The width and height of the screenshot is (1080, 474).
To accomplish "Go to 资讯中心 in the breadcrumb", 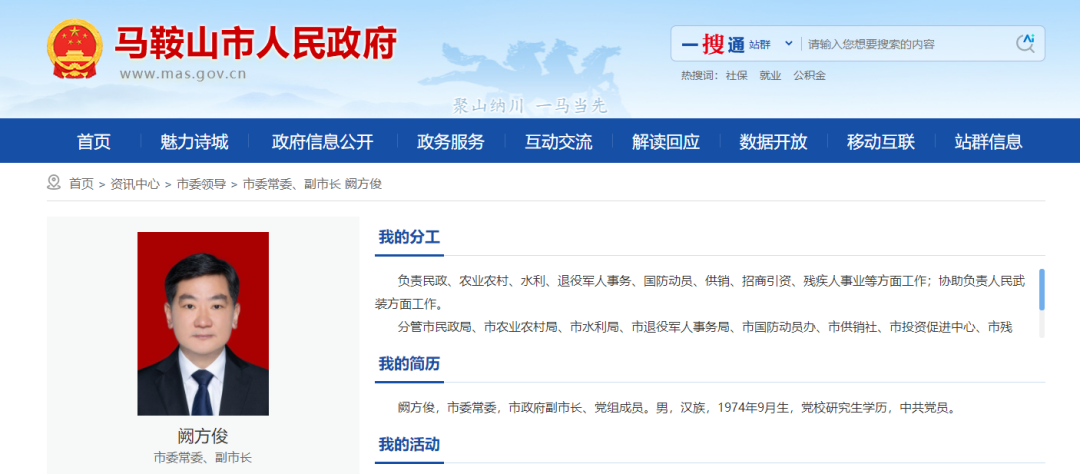I will point(135,184).
